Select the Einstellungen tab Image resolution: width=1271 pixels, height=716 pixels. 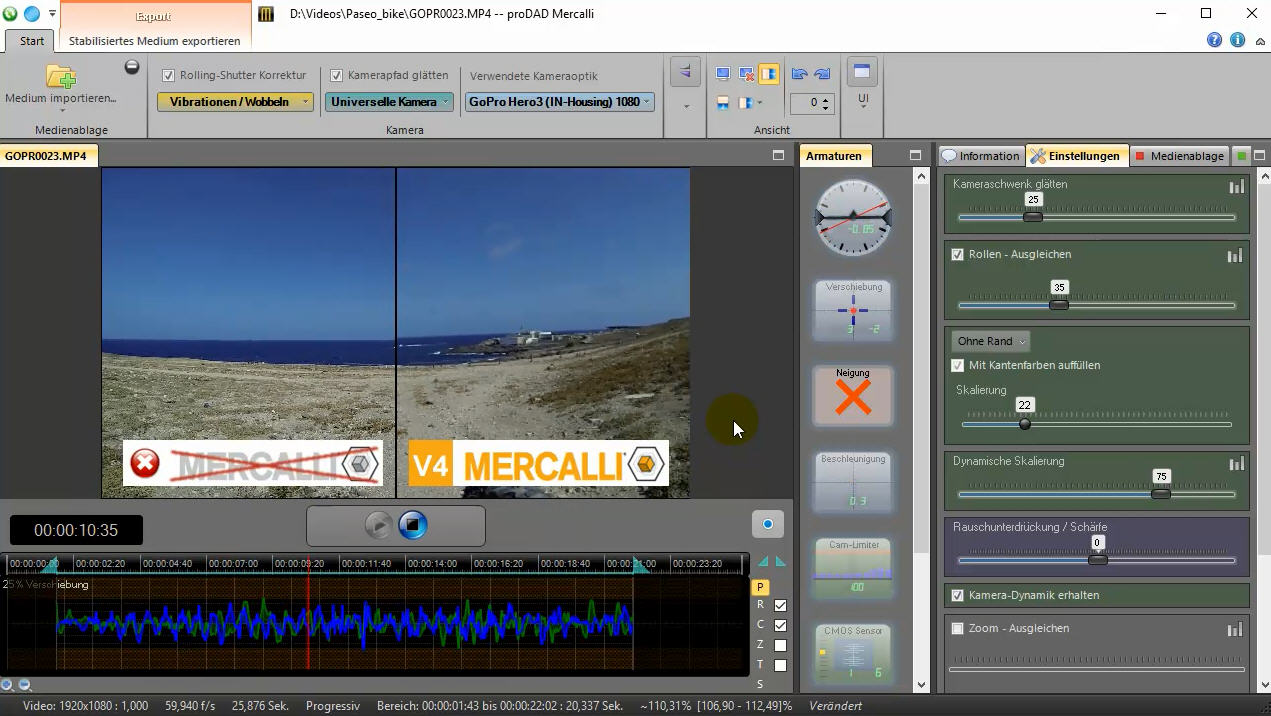click(1076, 156)
